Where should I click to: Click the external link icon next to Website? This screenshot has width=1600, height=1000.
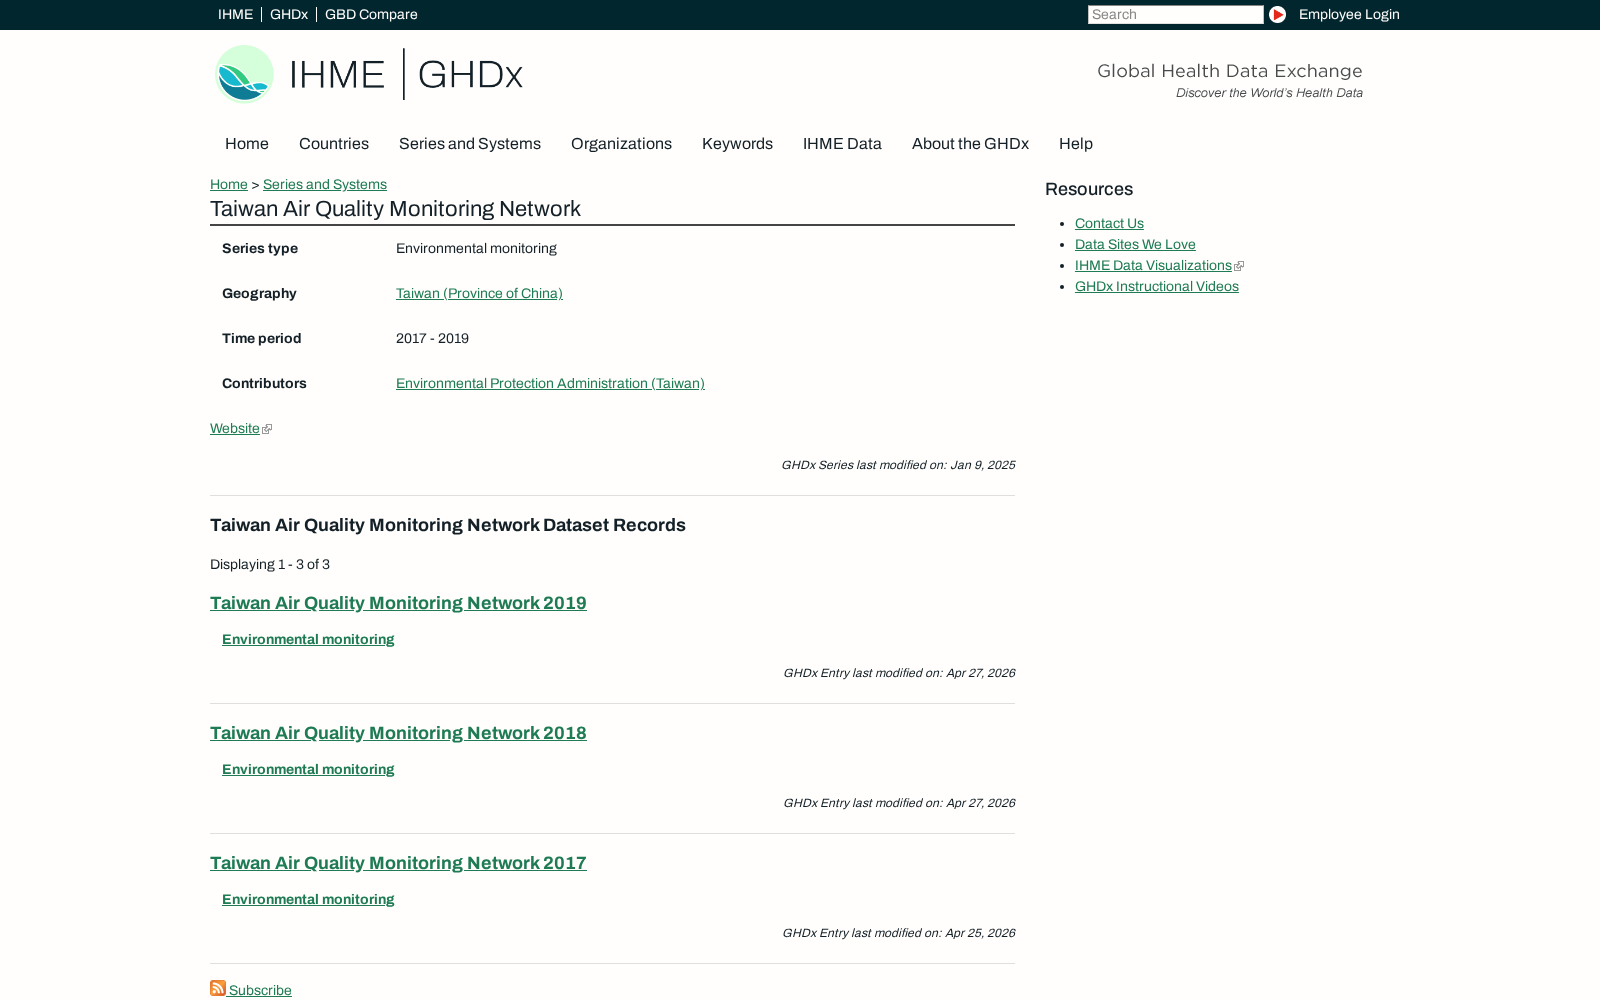[267, 429]
